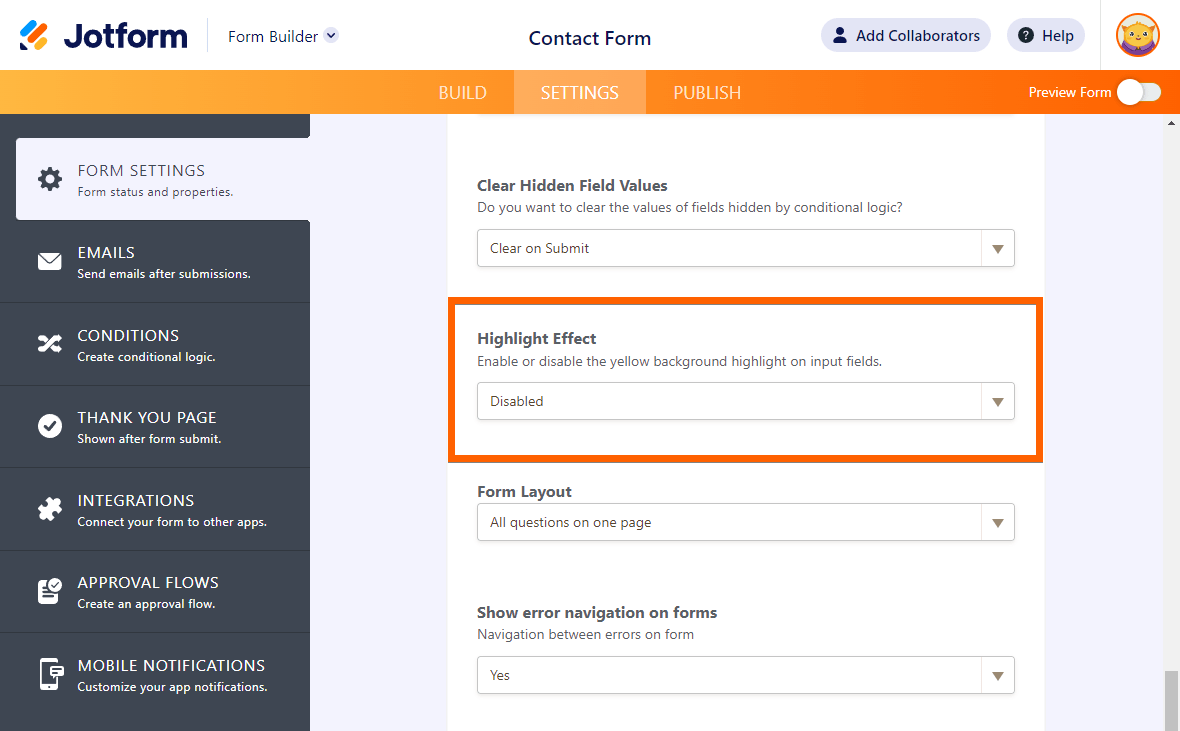
Task: Click the Integrations puzzle piece icon
Action: (x=49, y=509)
